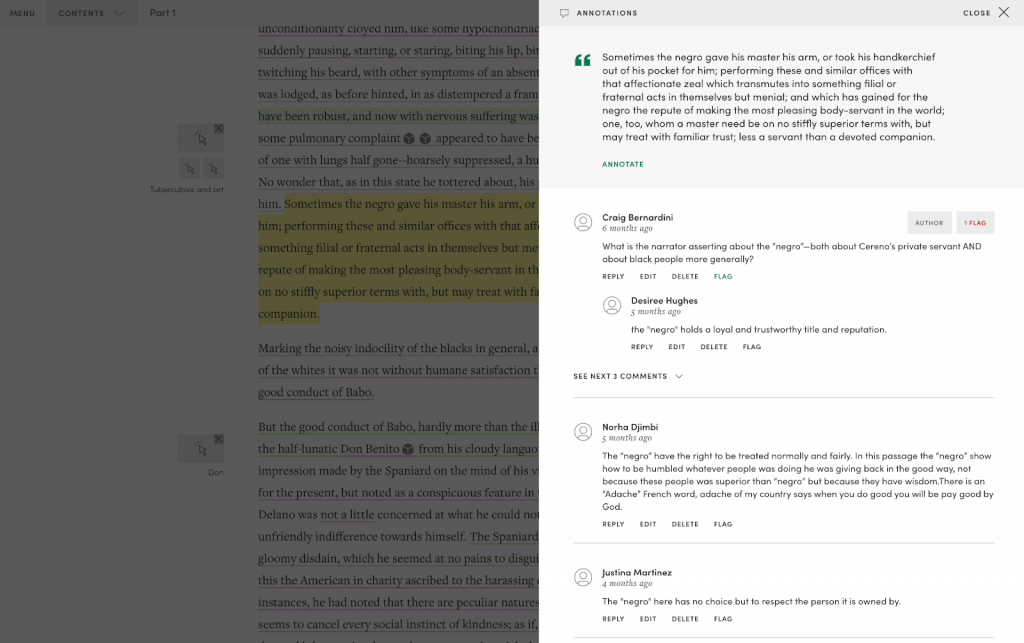Click right small cursor icon above 'Tuberculosis and art'

pos(213,168)
